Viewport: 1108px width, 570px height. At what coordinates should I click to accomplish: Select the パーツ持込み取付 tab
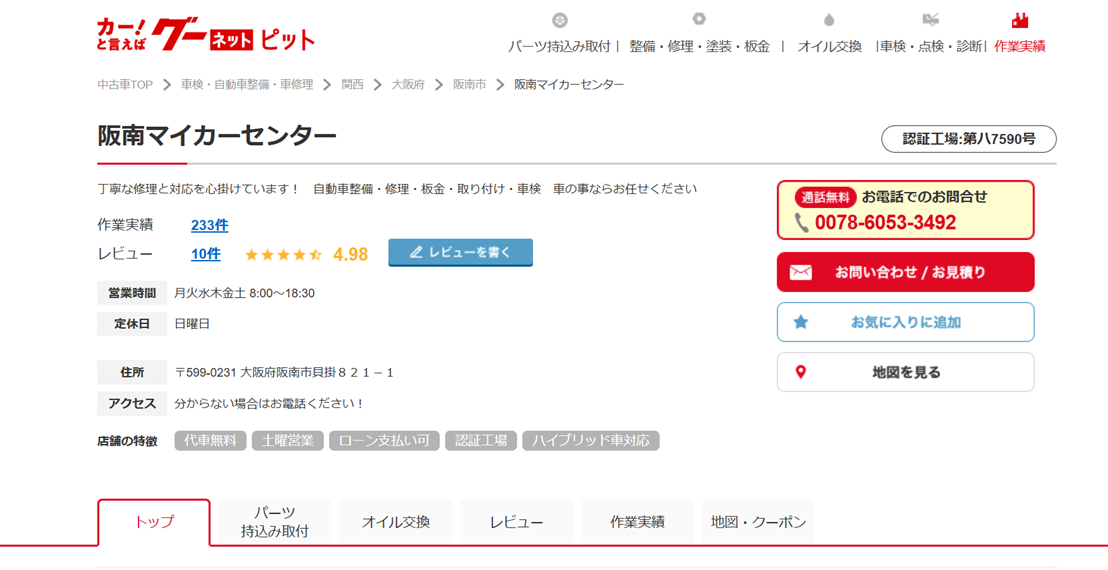(275, 522)
